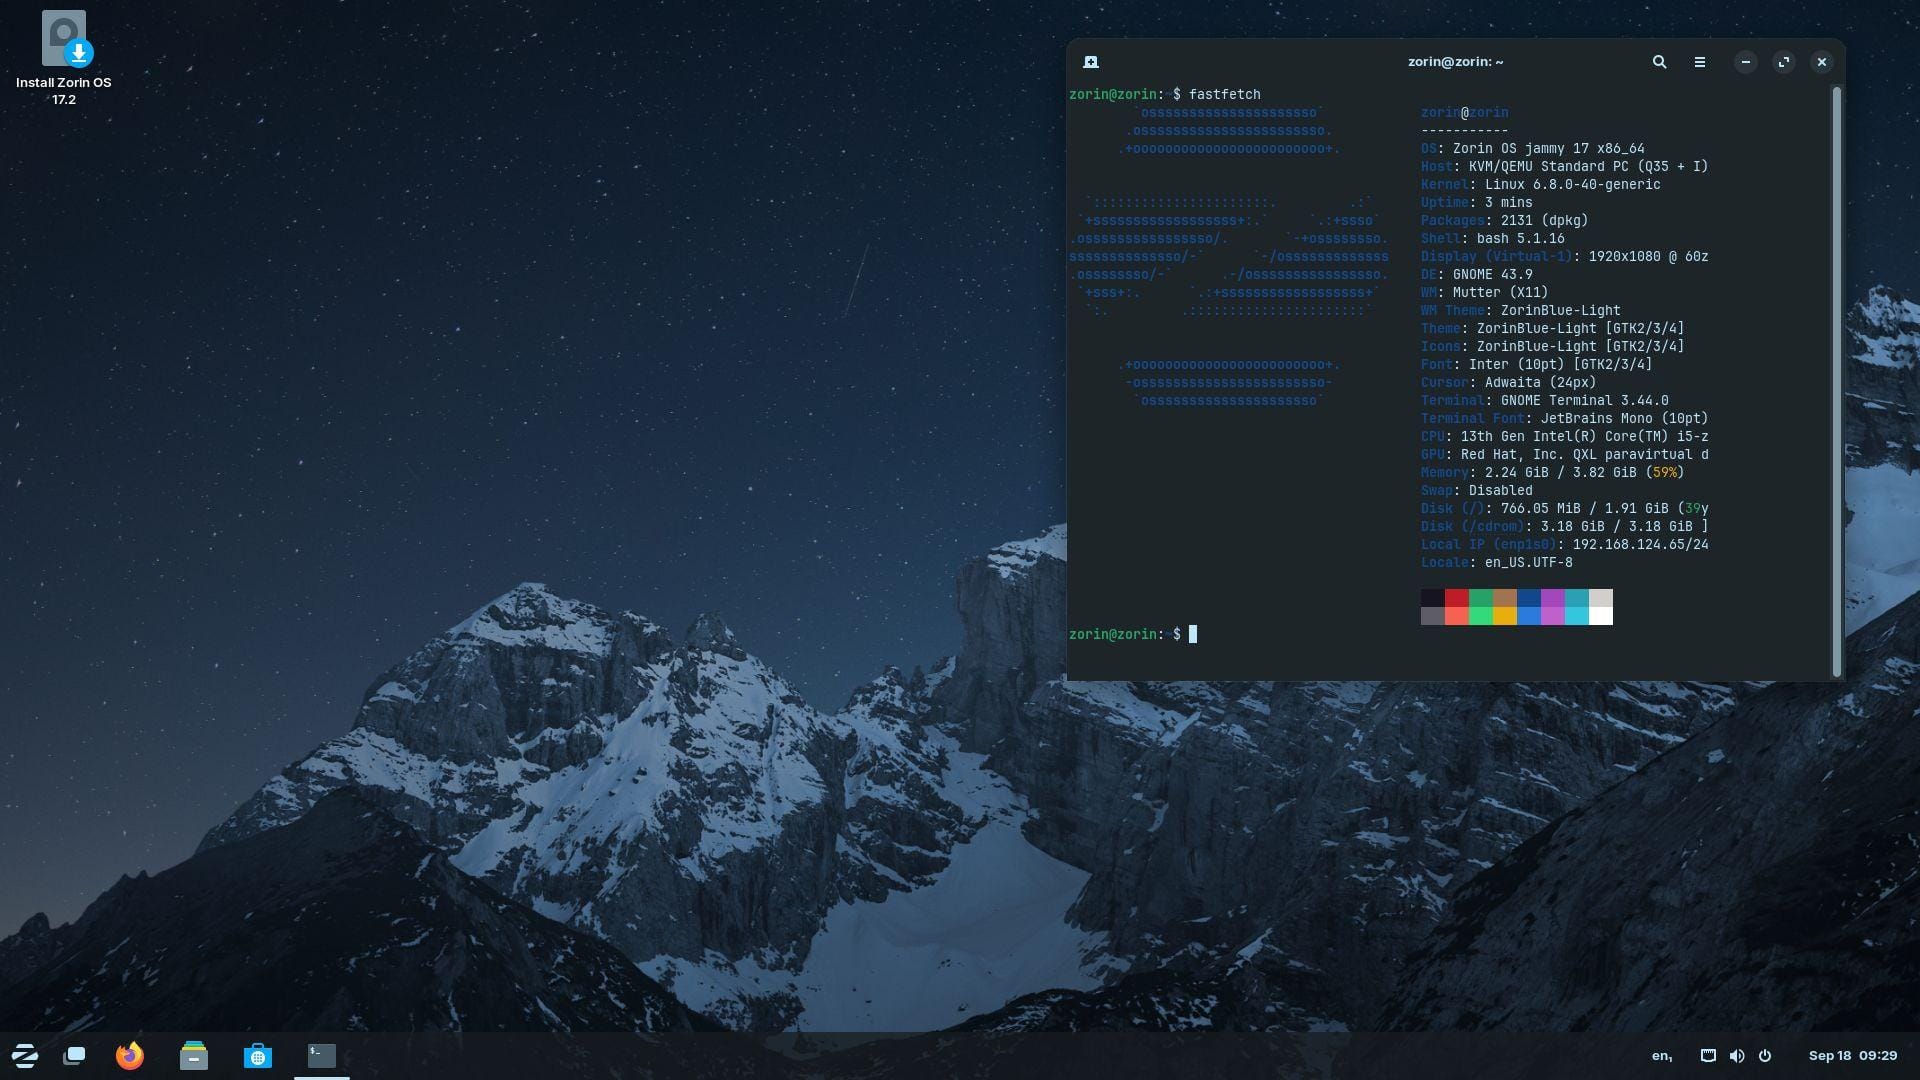This screenshot has height=1080, width=1920.
Task: Click the network indicator in the system tray
Action: tap(1708, 1055)
